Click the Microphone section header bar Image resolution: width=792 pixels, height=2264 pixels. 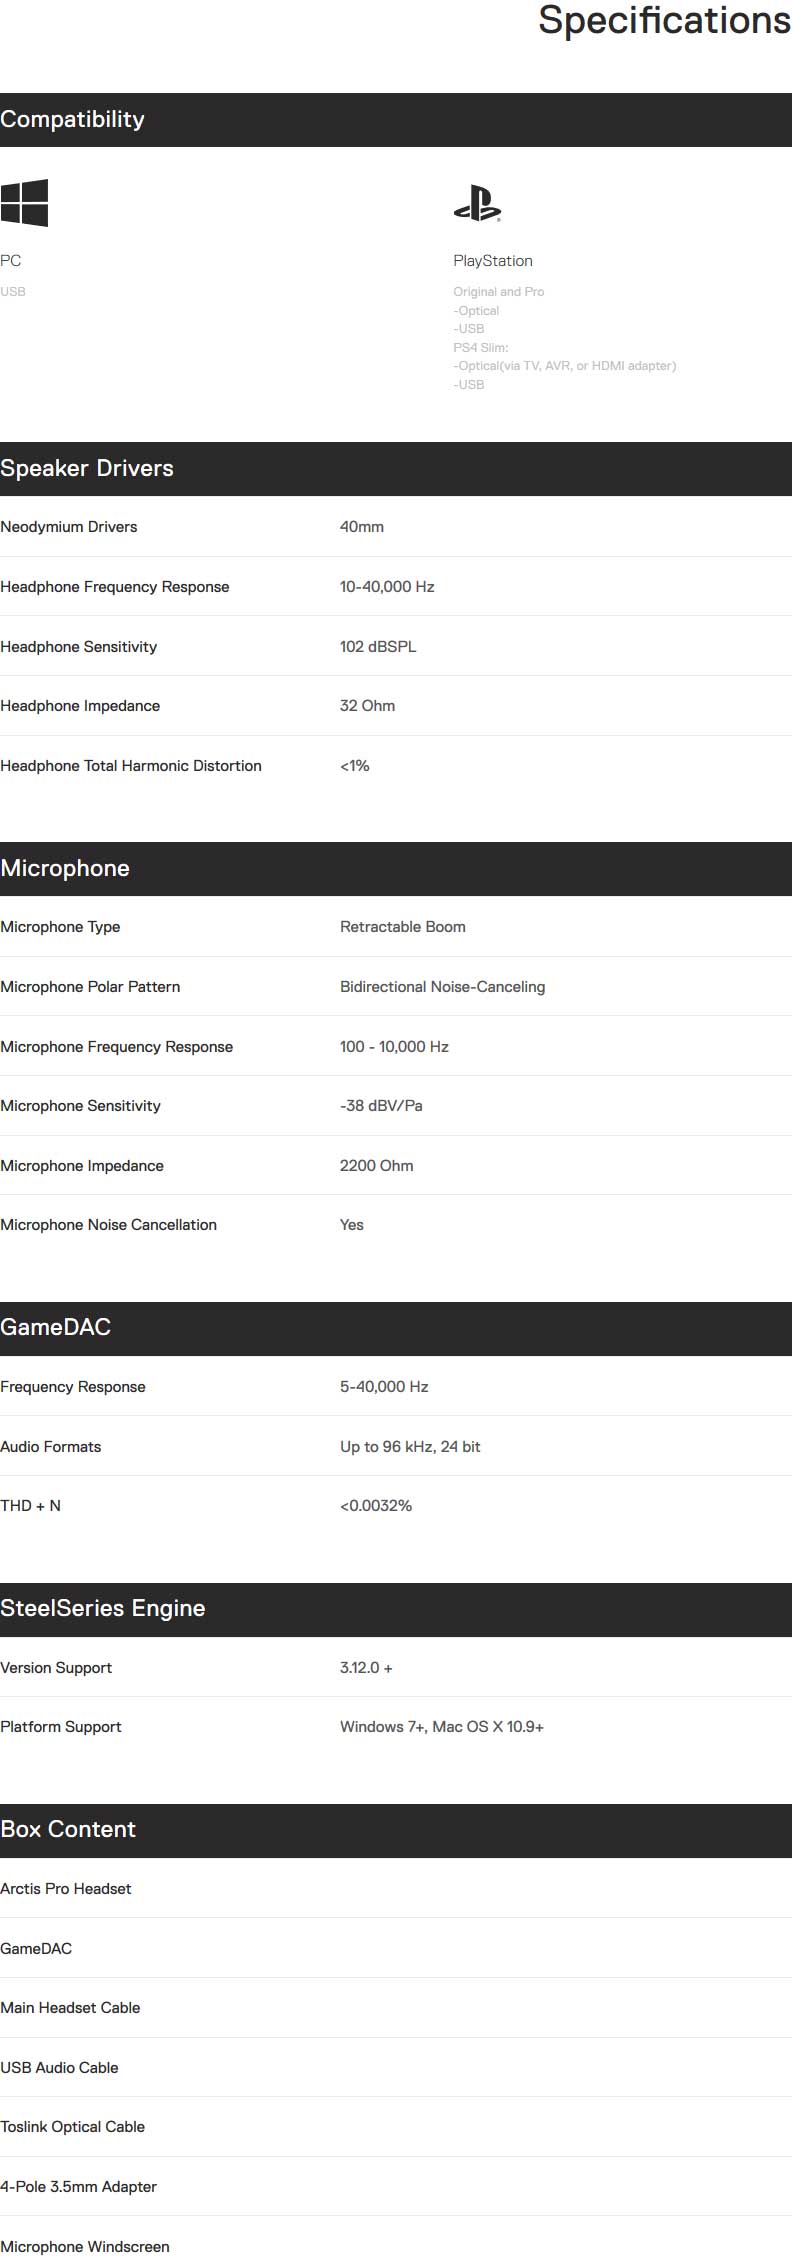coord(396,869)
